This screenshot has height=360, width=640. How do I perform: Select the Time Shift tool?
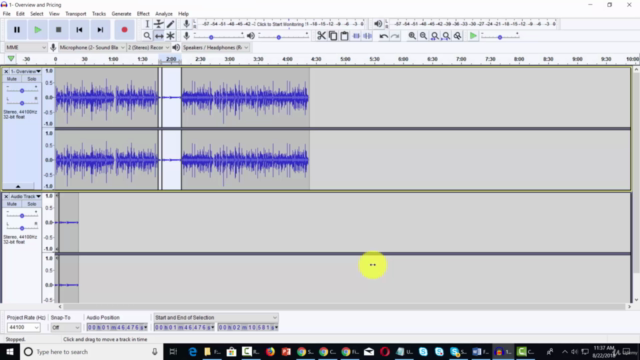(x=159, y=36)
